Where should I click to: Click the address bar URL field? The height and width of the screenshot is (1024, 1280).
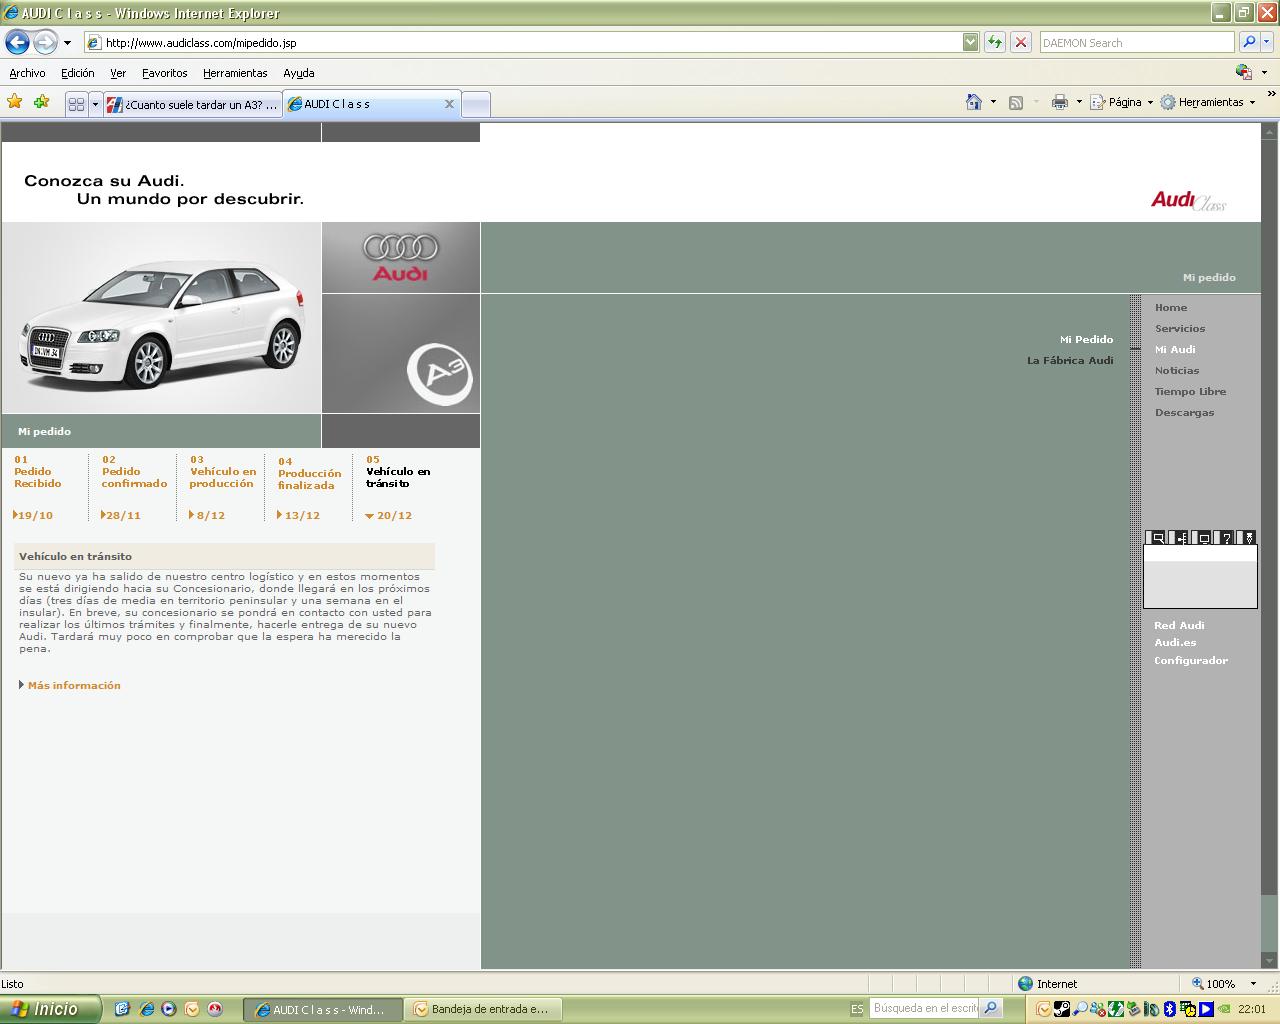coord(530,42)
